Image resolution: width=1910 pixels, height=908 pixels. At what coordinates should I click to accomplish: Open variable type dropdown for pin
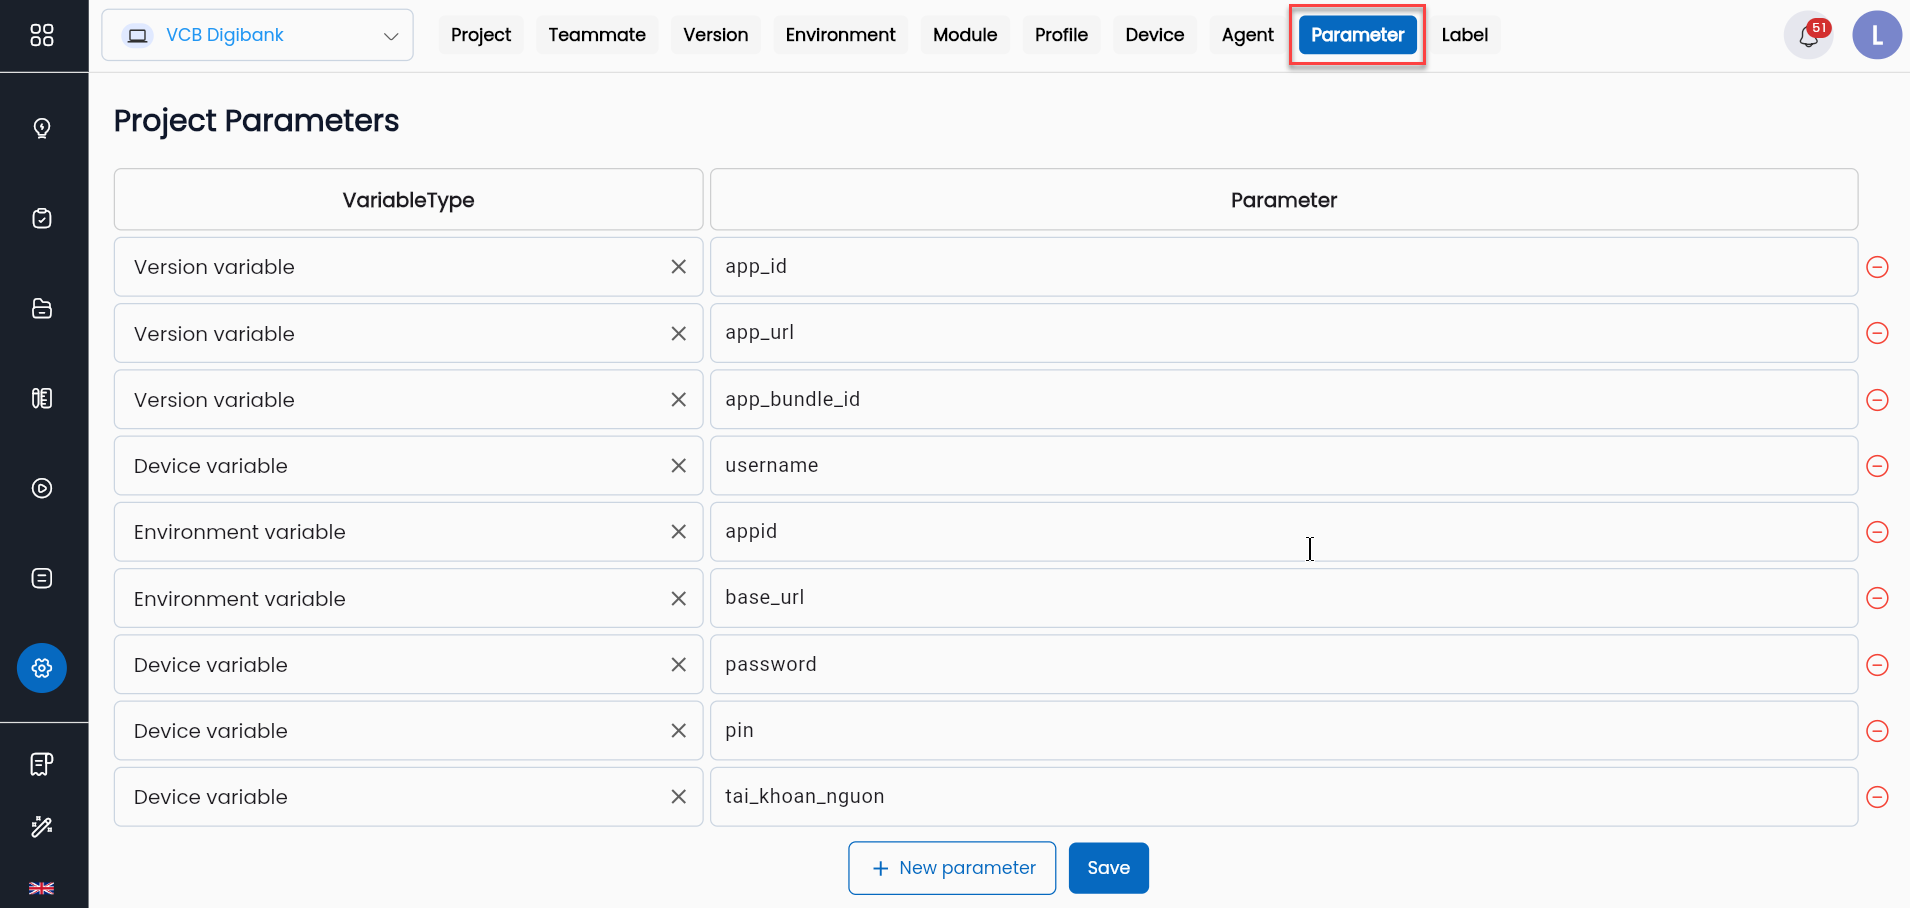coord(408,731)
